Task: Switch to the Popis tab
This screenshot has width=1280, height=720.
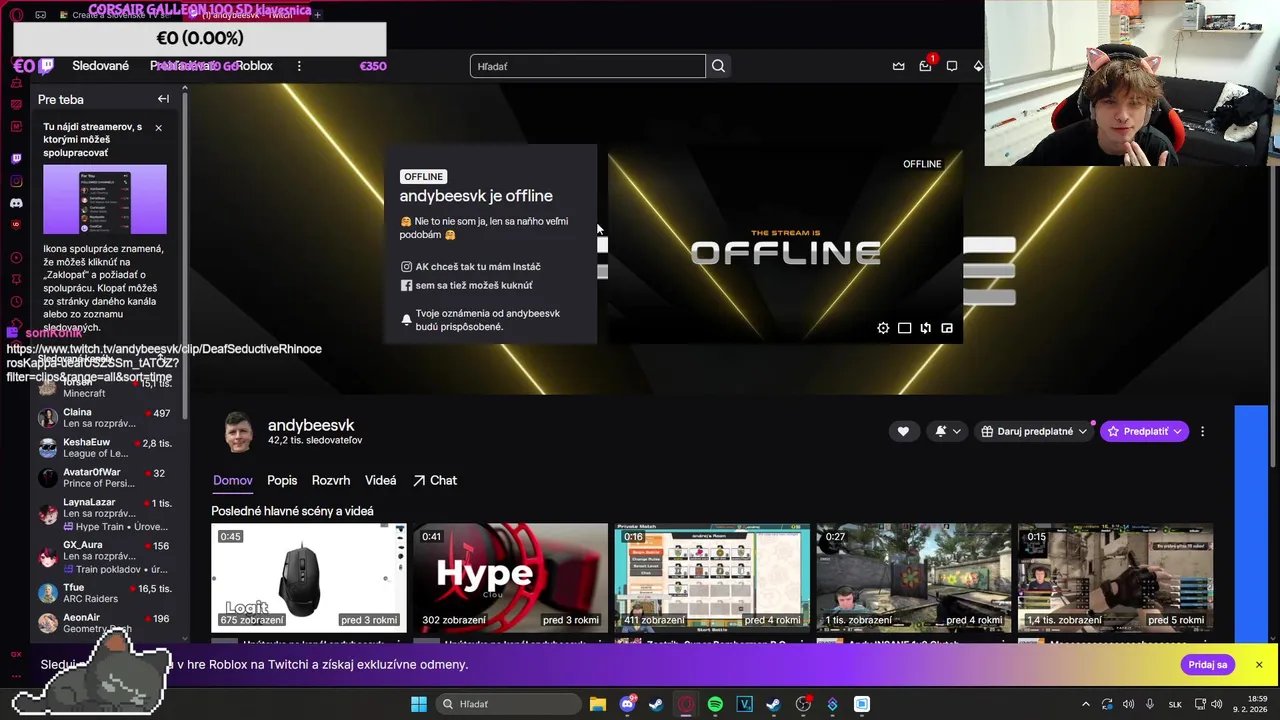Action: 282,481
